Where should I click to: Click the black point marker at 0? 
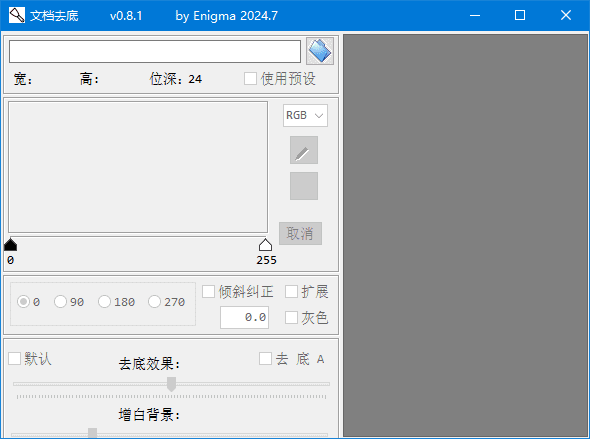point(11,244)
